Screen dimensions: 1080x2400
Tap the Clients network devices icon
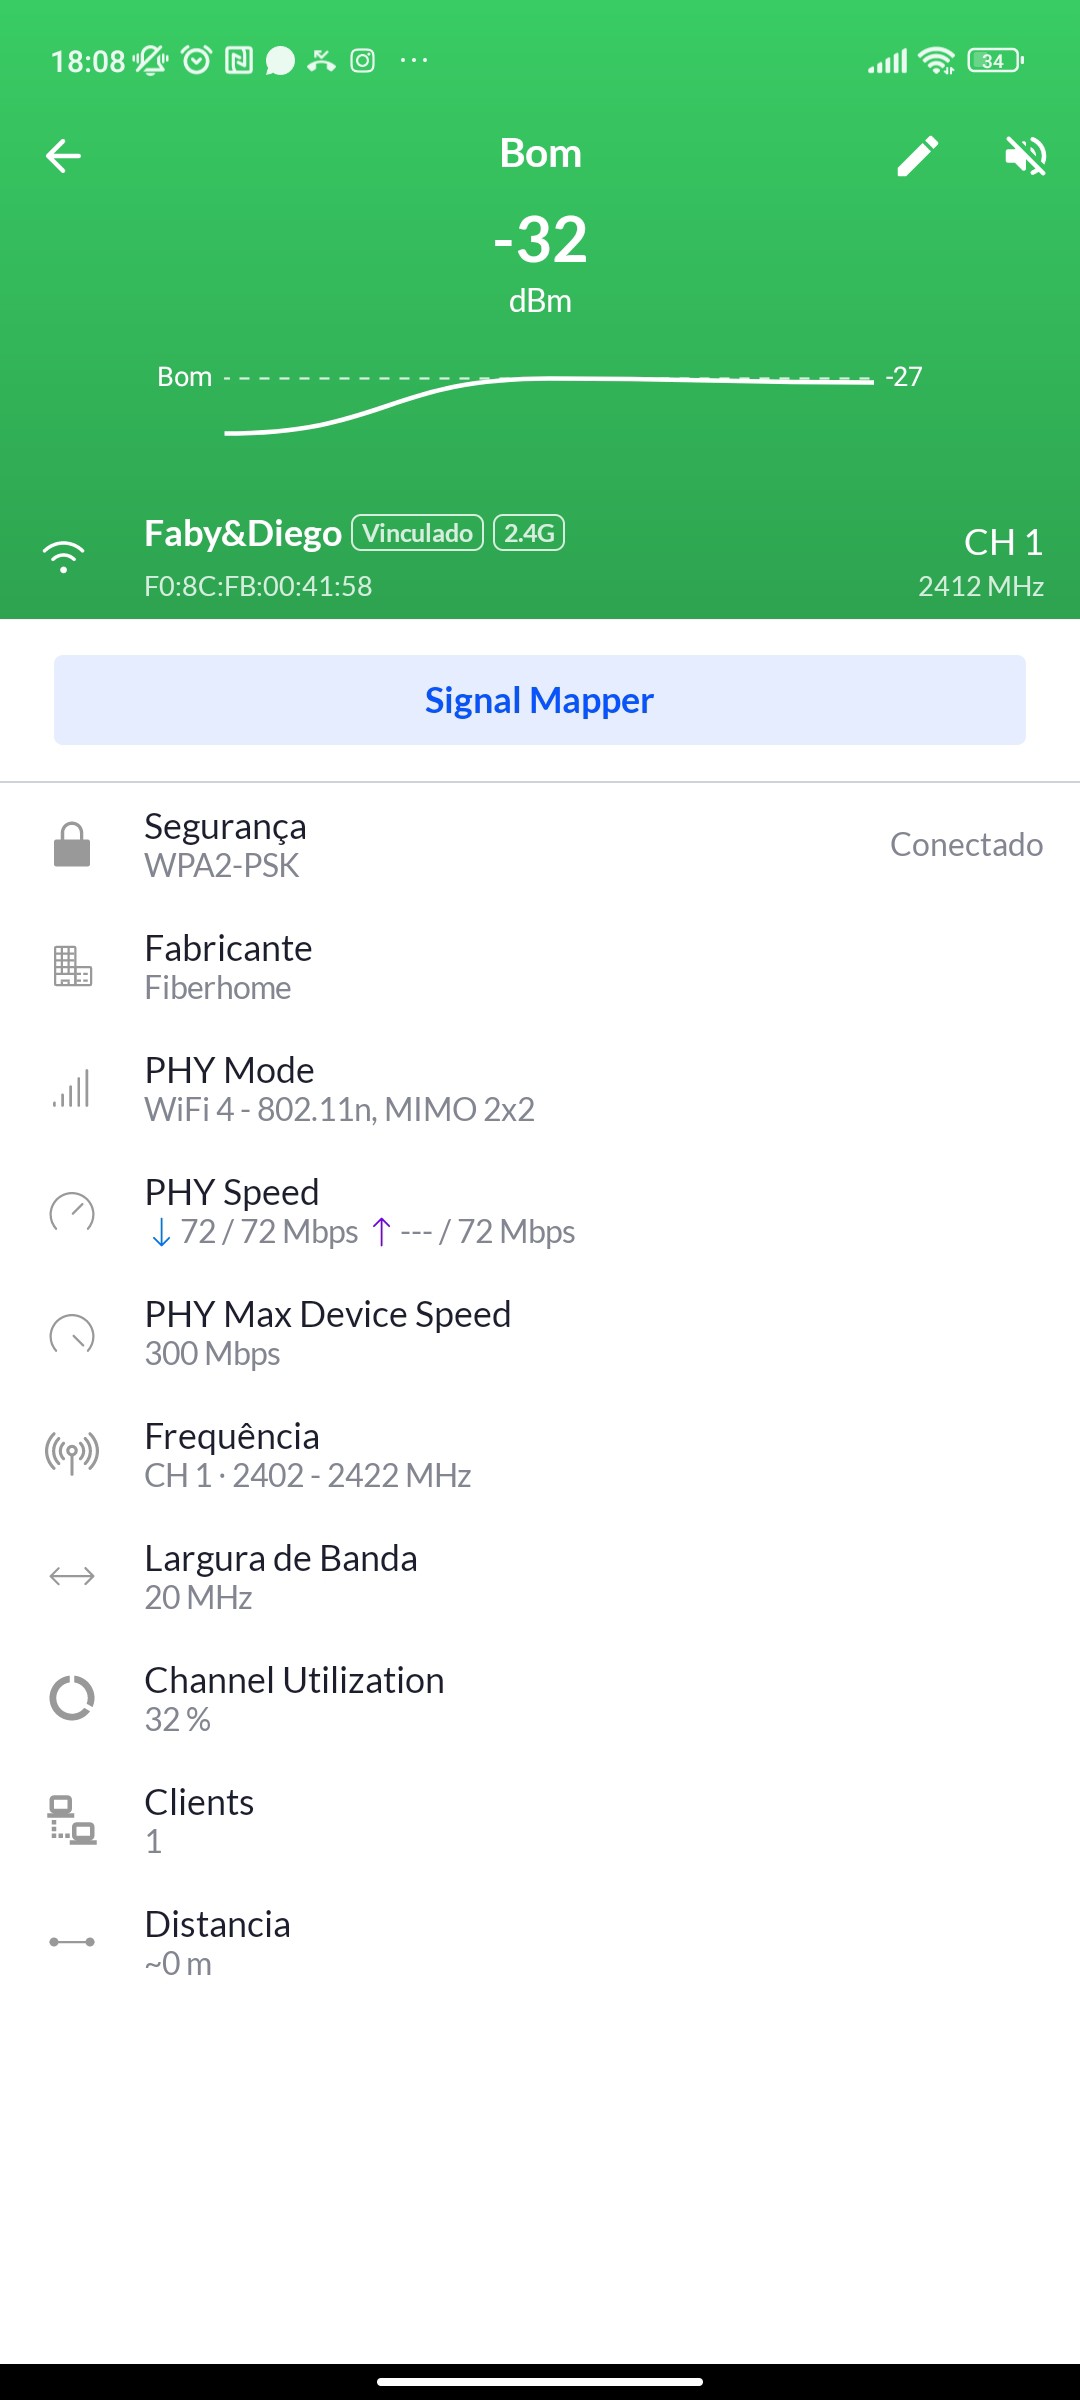click(72, 1821)
